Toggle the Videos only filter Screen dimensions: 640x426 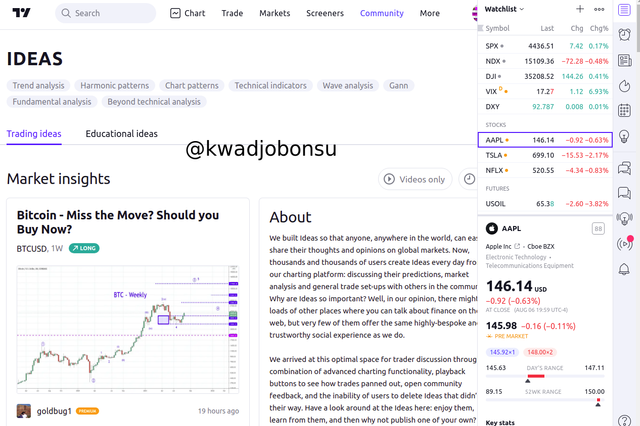[415, 179]
